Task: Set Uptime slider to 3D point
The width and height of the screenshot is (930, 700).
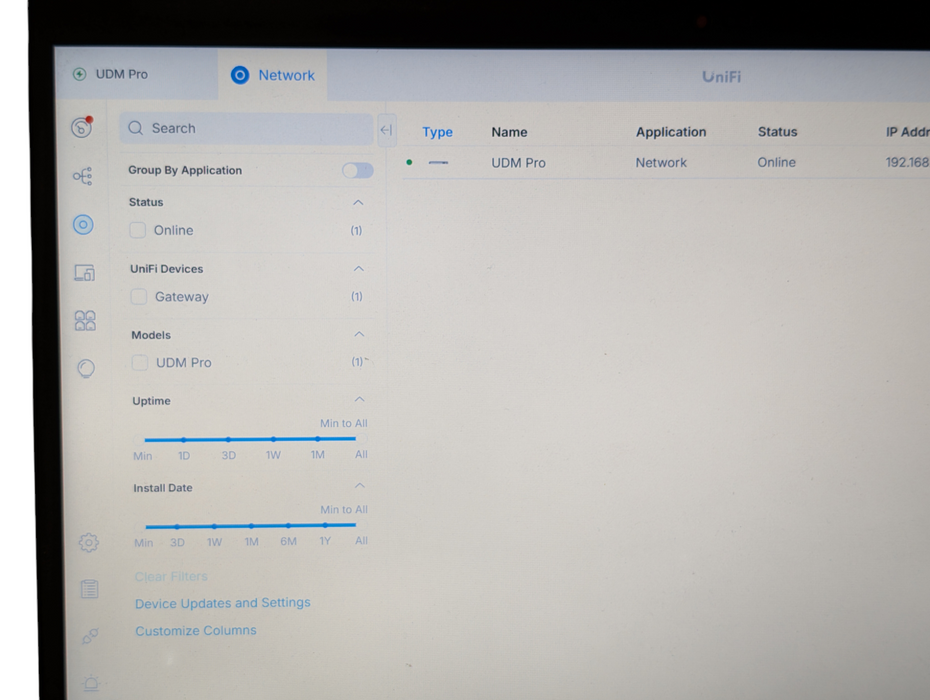Action: (228, 439)
